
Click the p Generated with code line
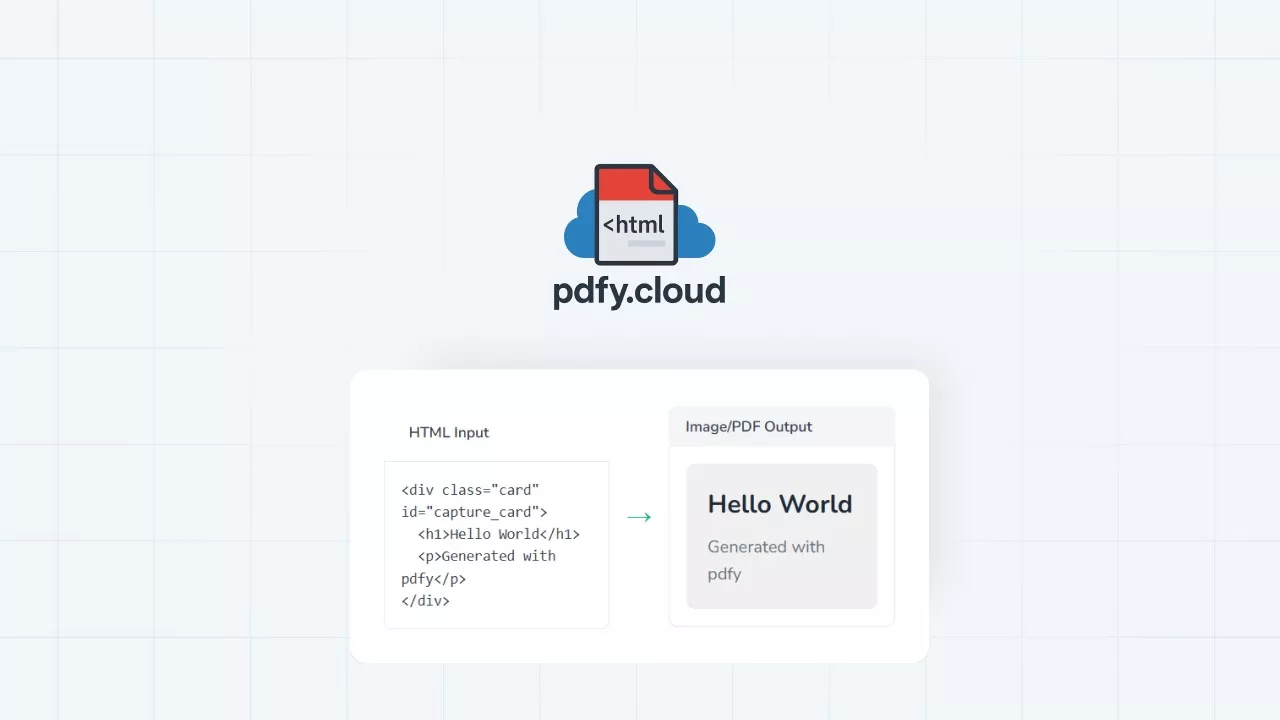[x=486, y=556]
